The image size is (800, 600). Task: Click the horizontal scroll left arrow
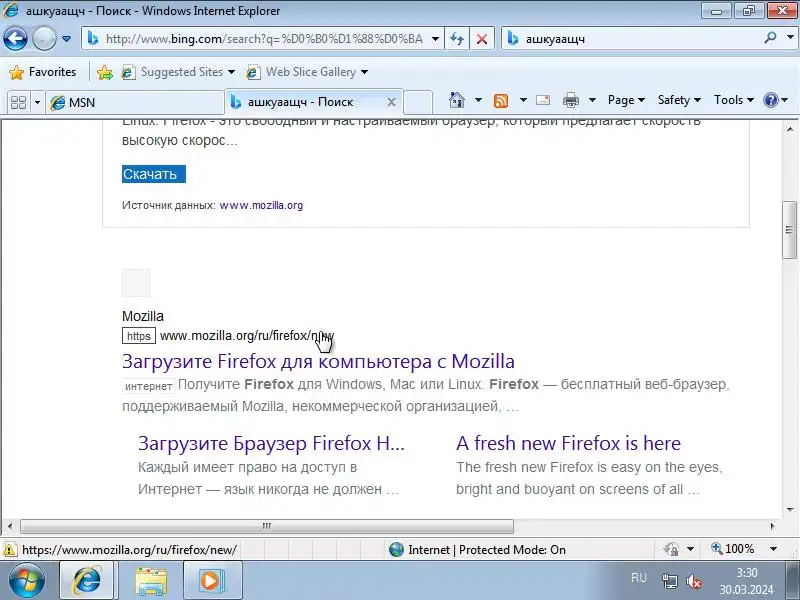[x=10, y=526]
